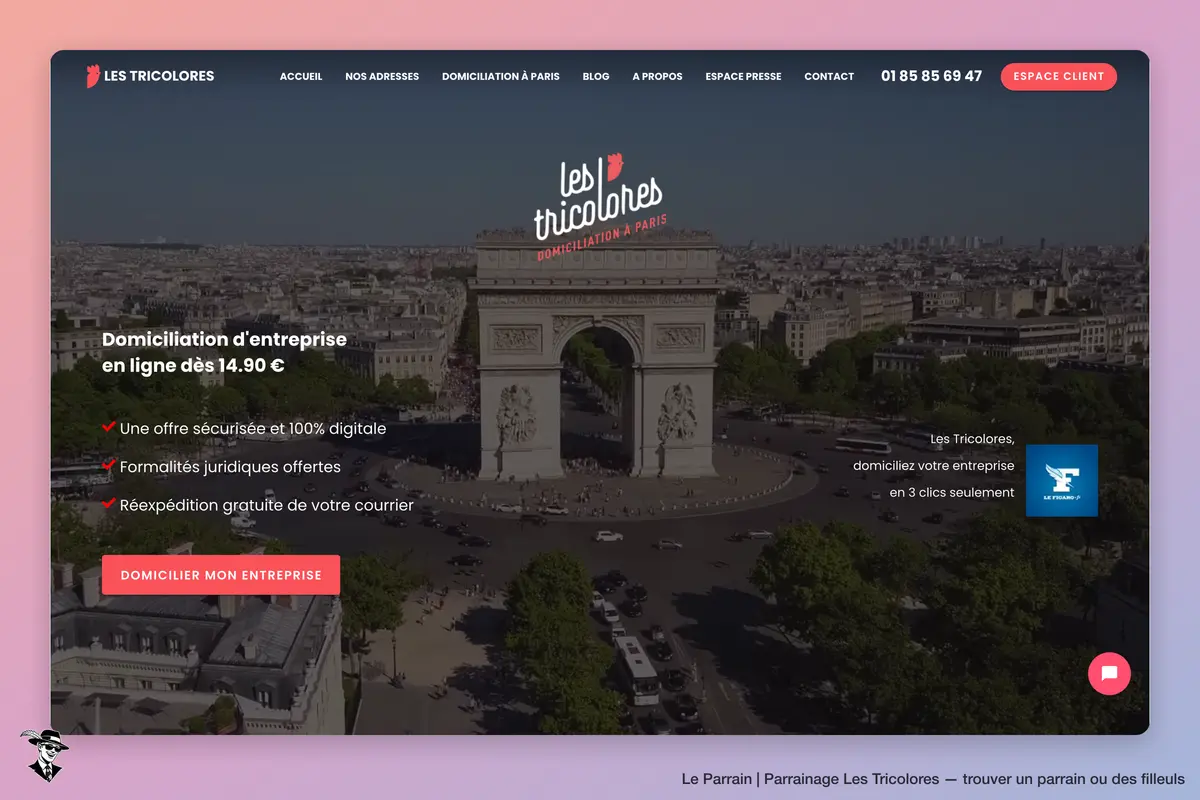Click 'Réexpédition gratuite de votre courrier' text
This screenshot has height=800, width=1200.
[266, 505]
